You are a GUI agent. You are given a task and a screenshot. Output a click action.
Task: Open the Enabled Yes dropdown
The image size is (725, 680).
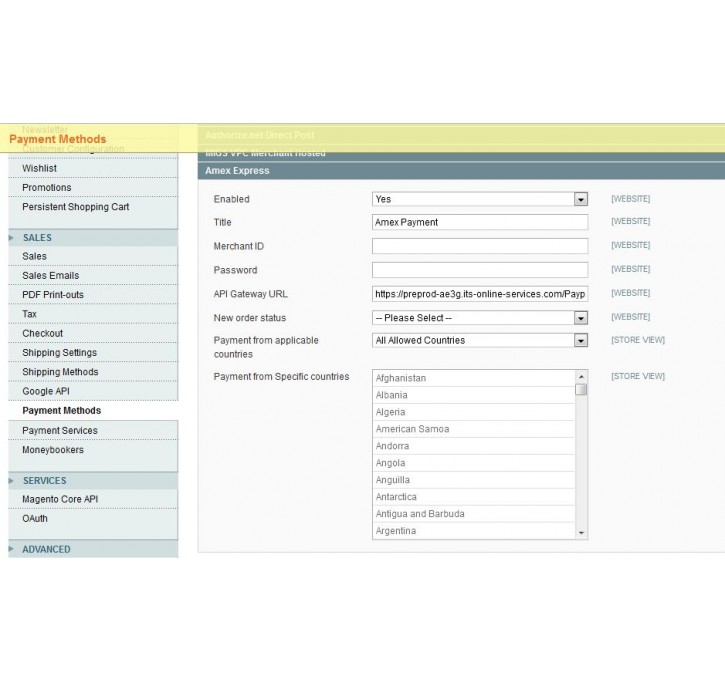(x=480, y=199)
